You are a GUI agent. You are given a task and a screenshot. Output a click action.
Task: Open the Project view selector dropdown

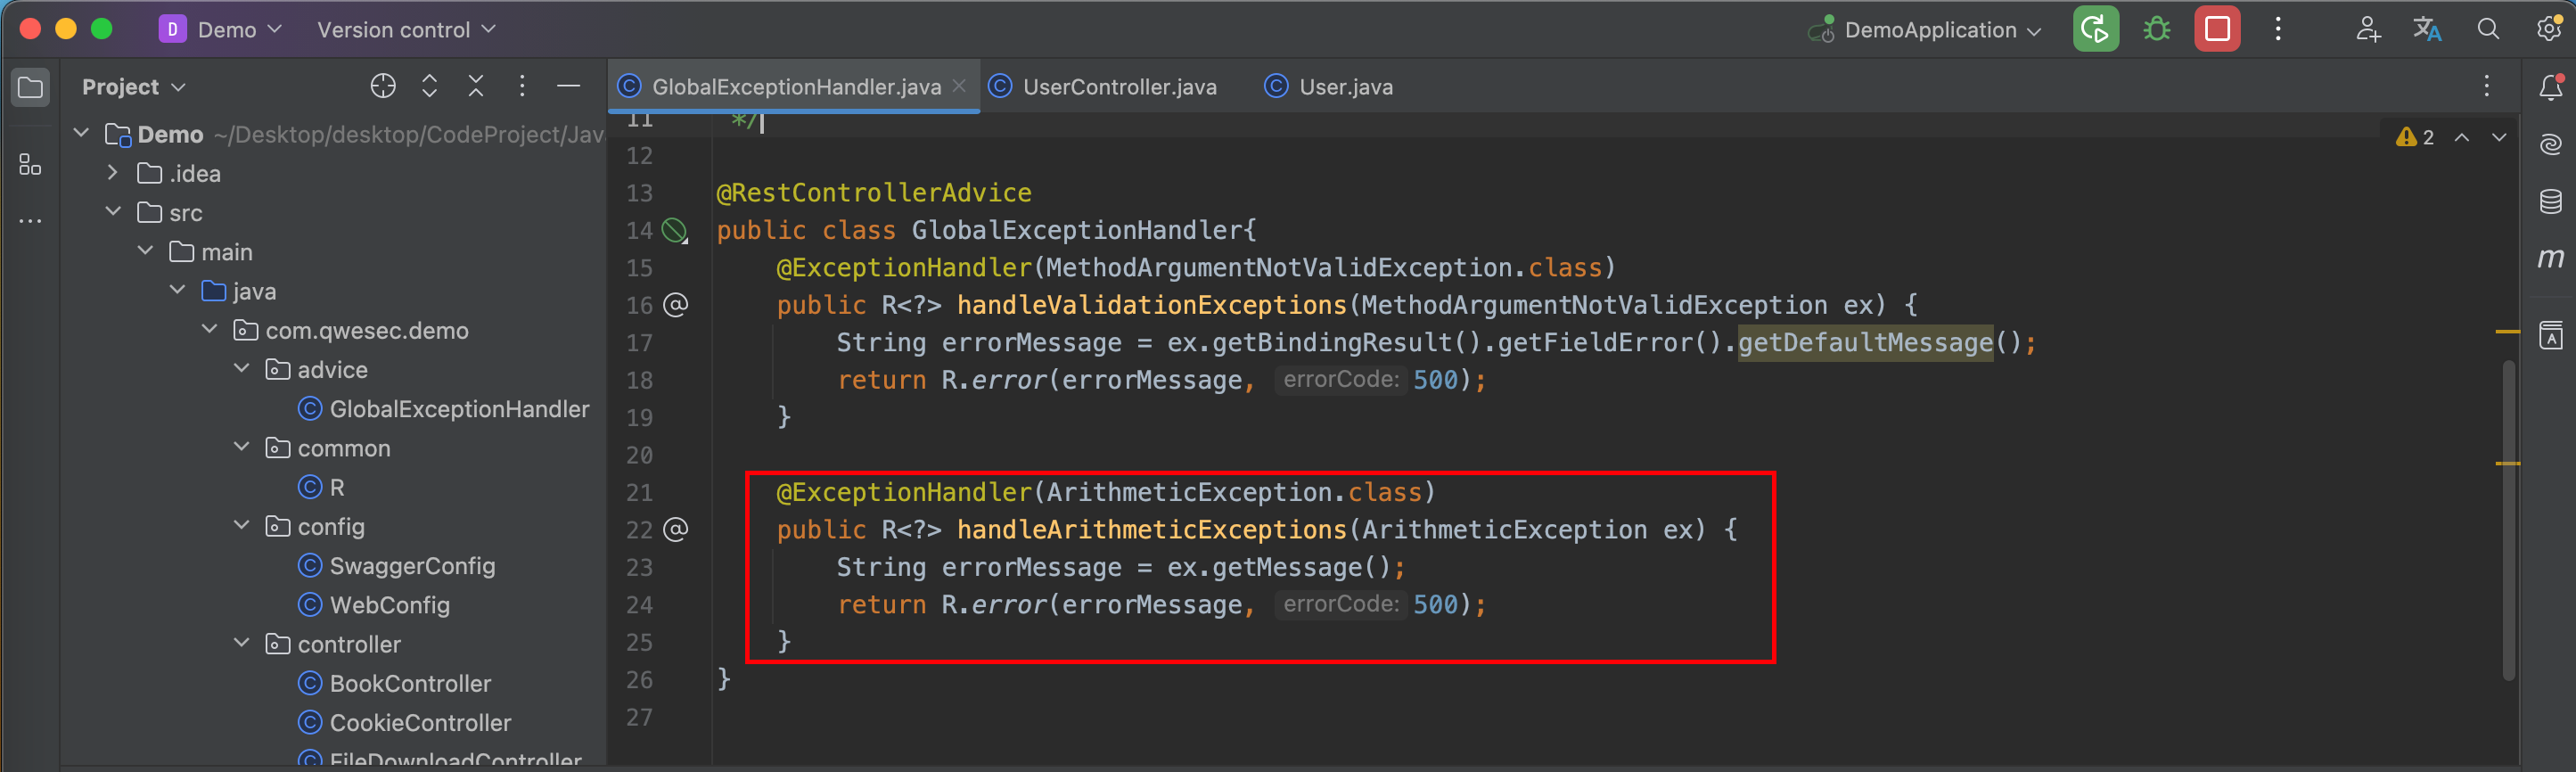tap(134, 87)
